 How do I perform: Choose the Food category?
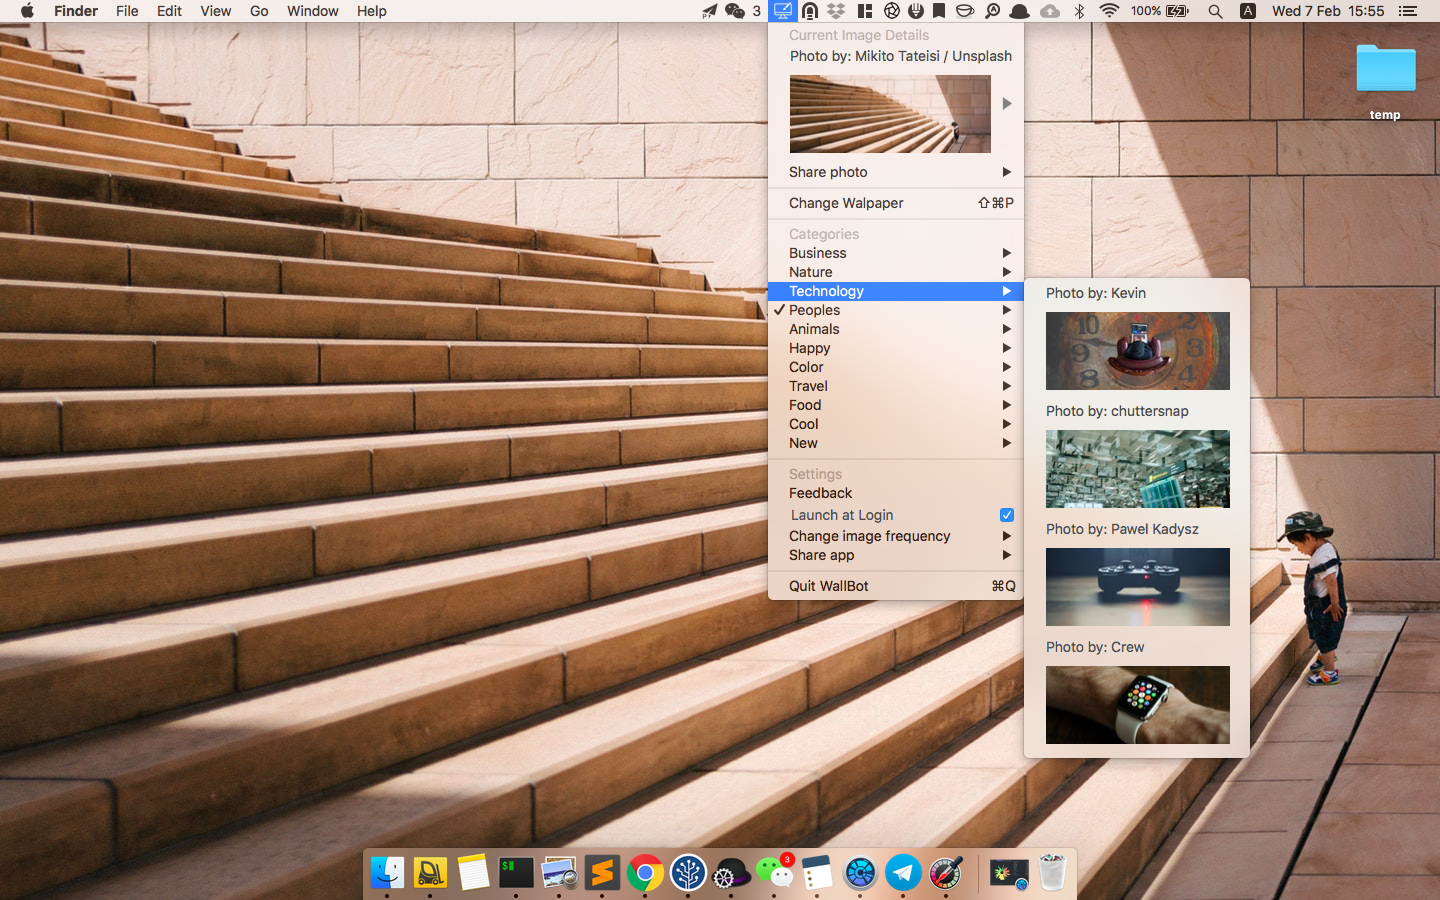[896, 405]
